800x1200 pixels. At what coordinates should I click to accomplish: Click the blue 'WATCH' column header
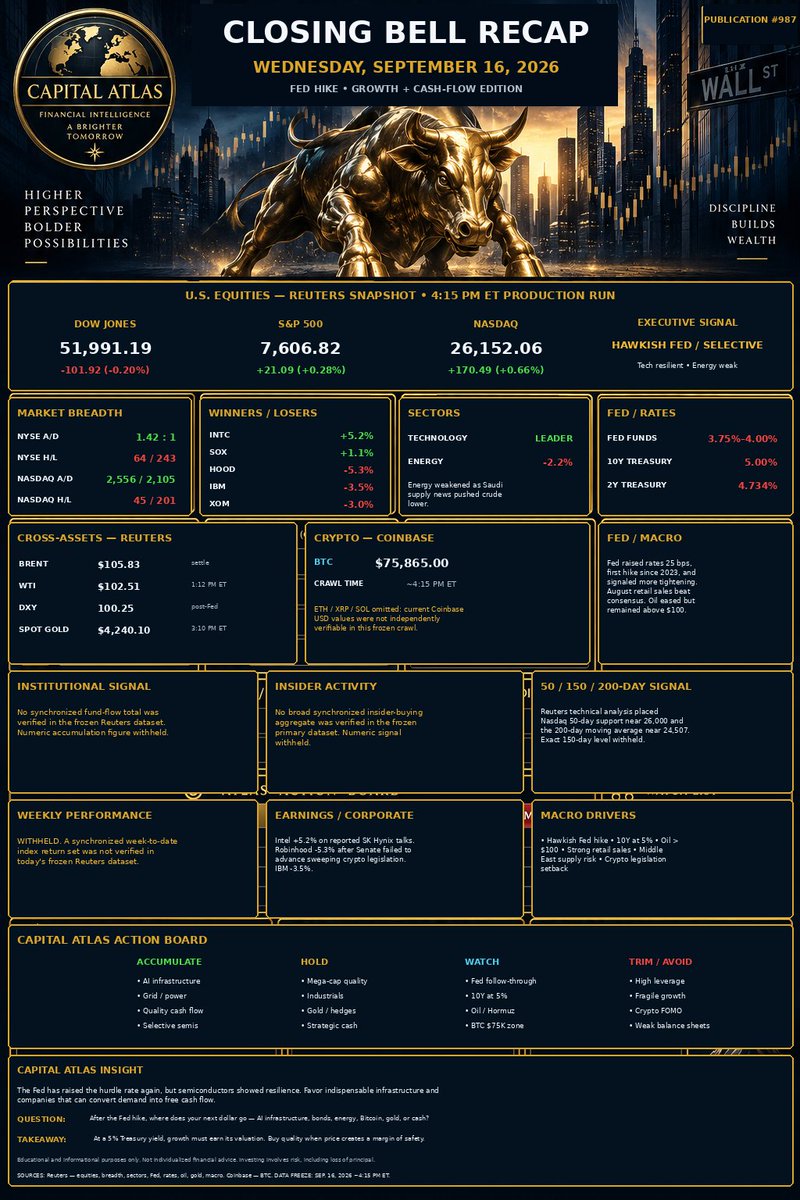pos(482,962)
